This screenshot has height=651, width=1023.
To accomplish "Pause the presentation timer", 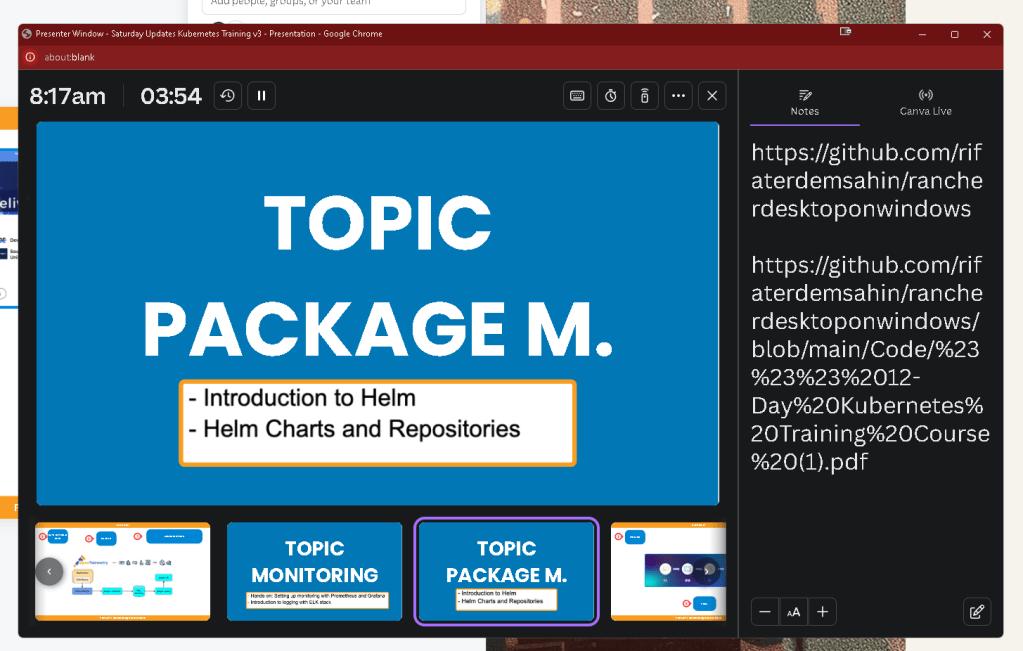I will click(x=262, y=96).
